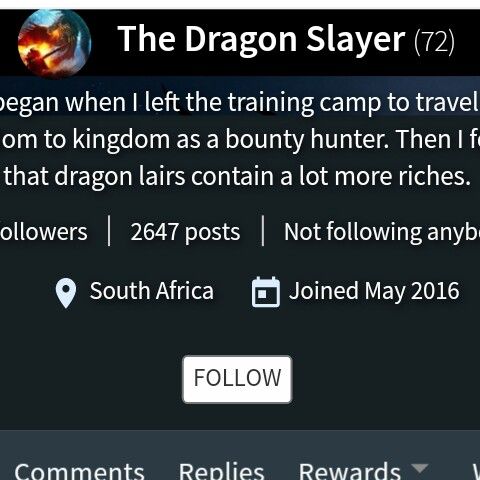Click the bio line about training camp
Screen dimensions: 480x480
[x=240, y=102]
